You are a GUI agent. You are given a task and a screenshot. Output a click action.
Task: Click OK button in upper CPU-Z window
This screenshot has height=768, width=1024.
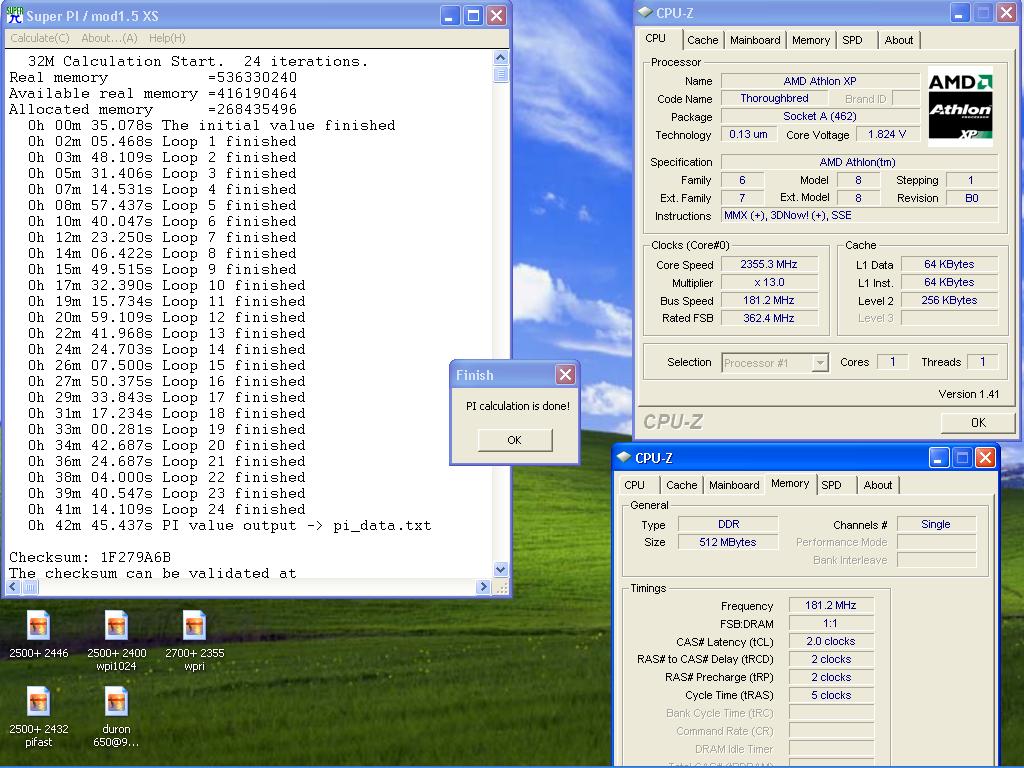[x=978, y=423]
